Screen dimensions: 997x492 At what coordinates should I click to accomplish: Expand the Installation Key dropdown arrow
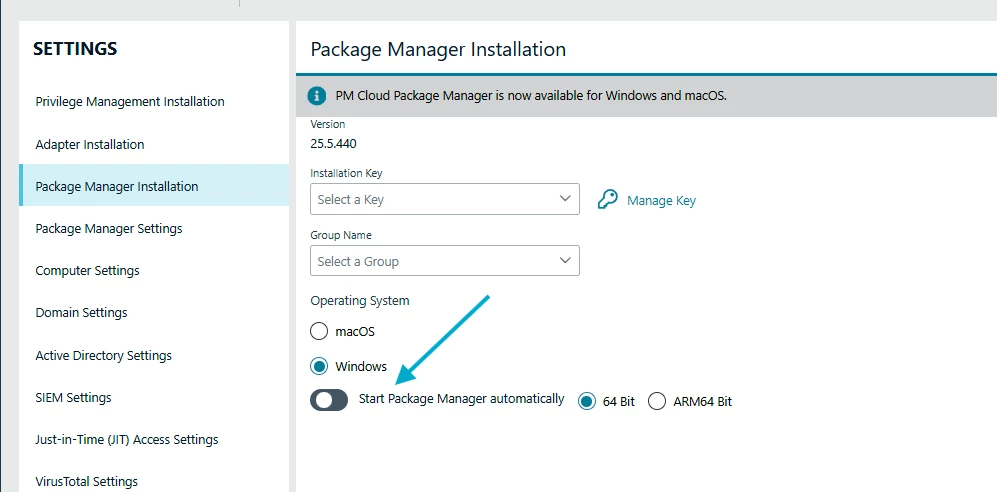point(565,199)
